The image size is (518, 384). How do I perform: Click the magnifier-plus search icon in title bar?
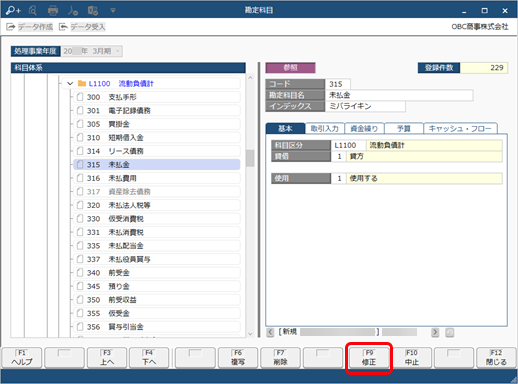coord(13,10)
